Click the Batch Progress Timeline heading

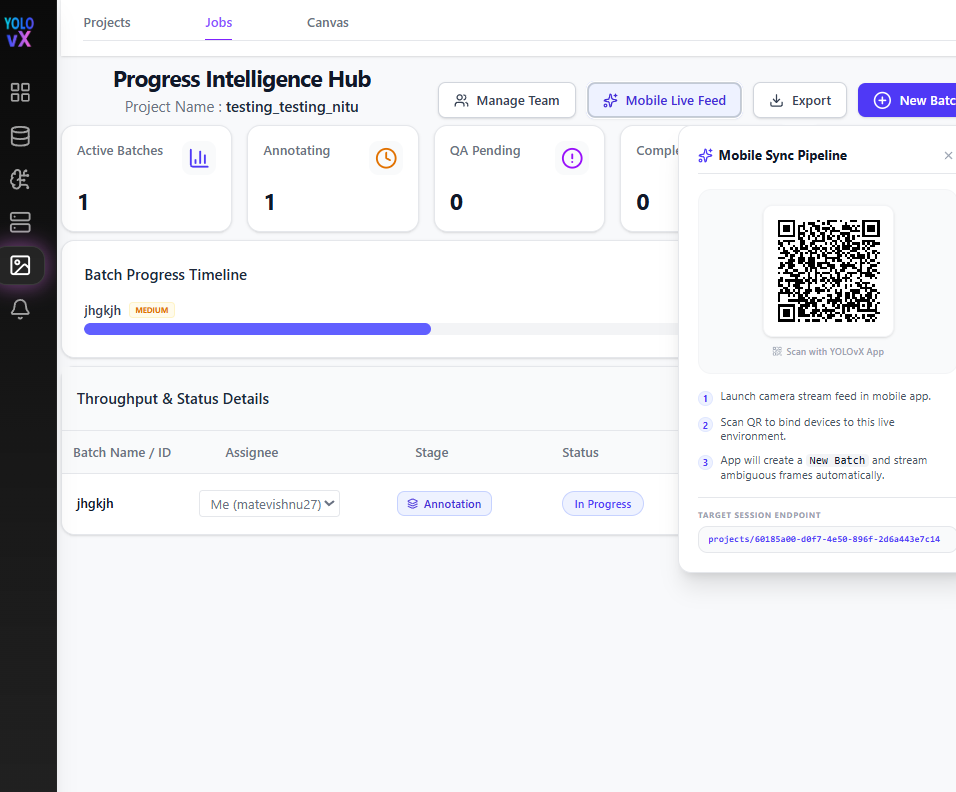[165, 275]
